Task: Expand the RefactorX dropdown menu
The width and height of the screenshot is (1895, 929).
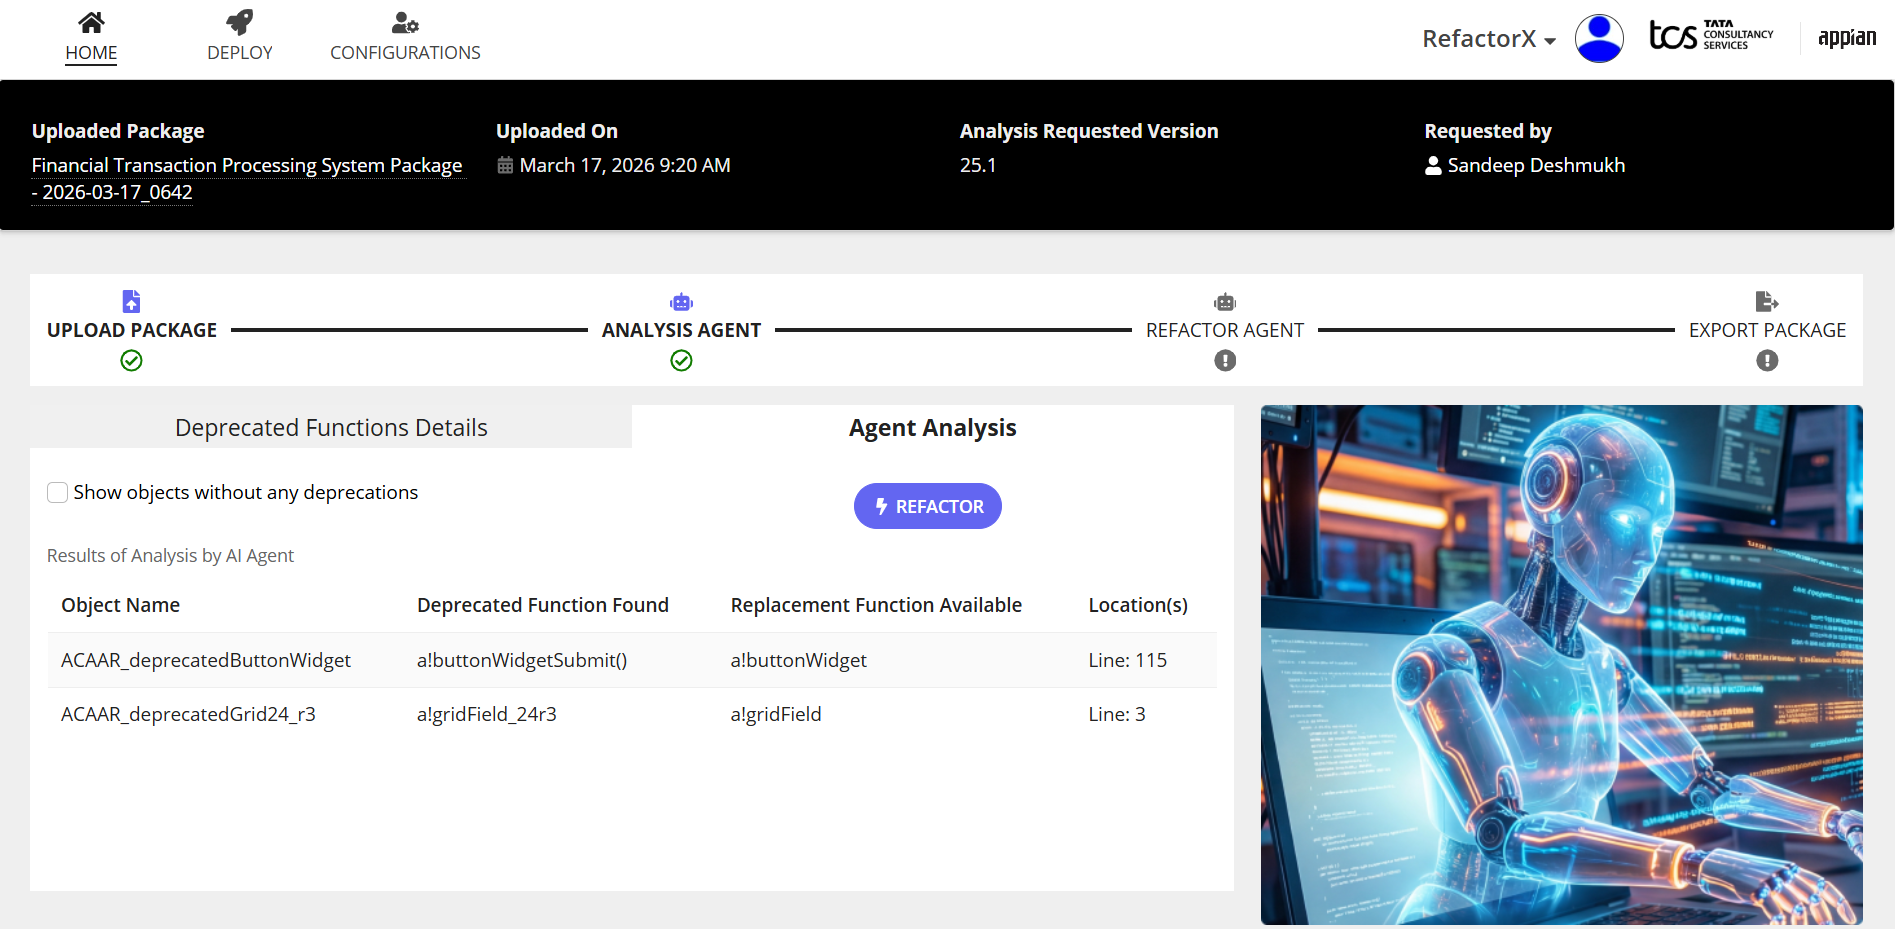Action: (1488, 39)
